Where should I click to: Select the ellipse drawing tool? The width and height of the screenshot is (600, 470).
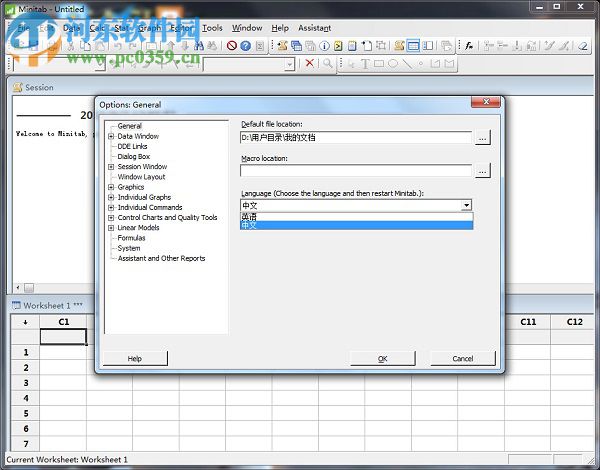point(393,64)
